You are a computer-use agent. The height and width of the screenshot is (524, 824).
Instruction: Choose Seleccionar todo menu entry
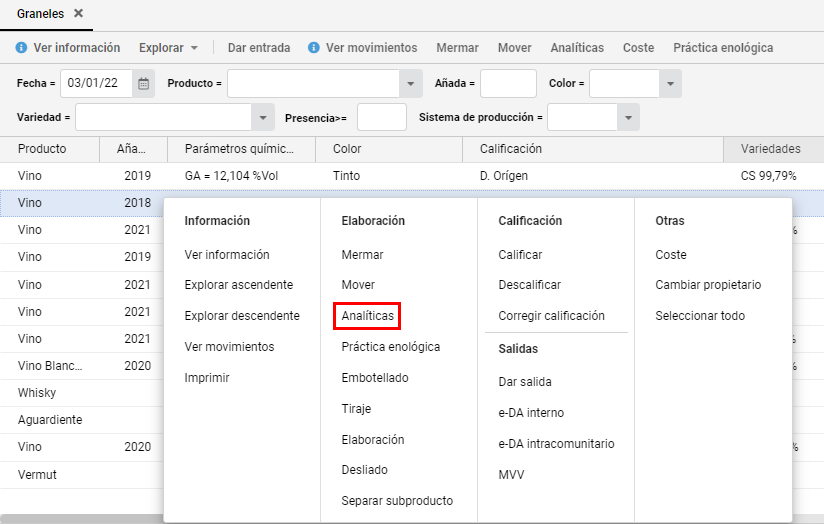tap(700, 316)
